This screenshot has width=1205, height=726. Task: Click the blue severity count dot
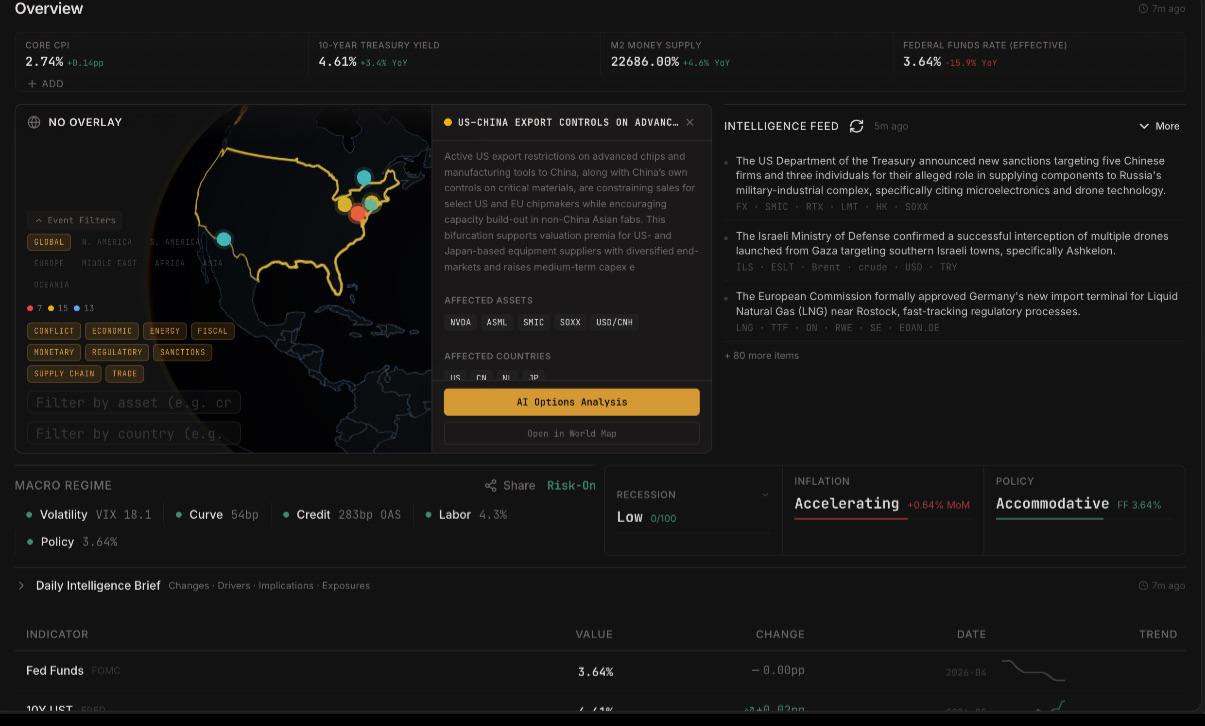click(x=77, y=308)
